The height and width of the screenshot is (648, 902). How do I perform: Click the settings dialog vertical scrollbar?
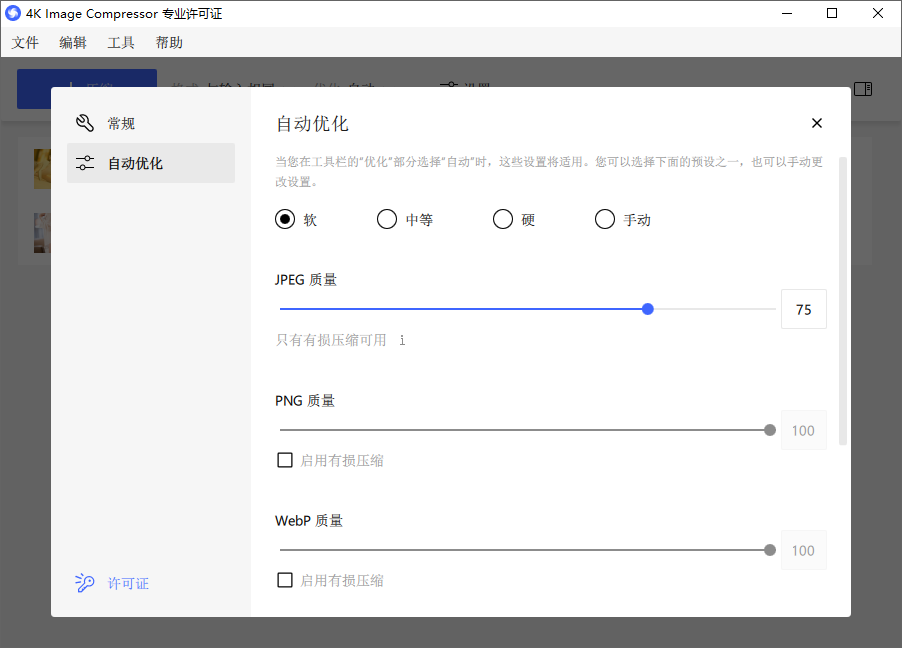[x=843, y=301]
